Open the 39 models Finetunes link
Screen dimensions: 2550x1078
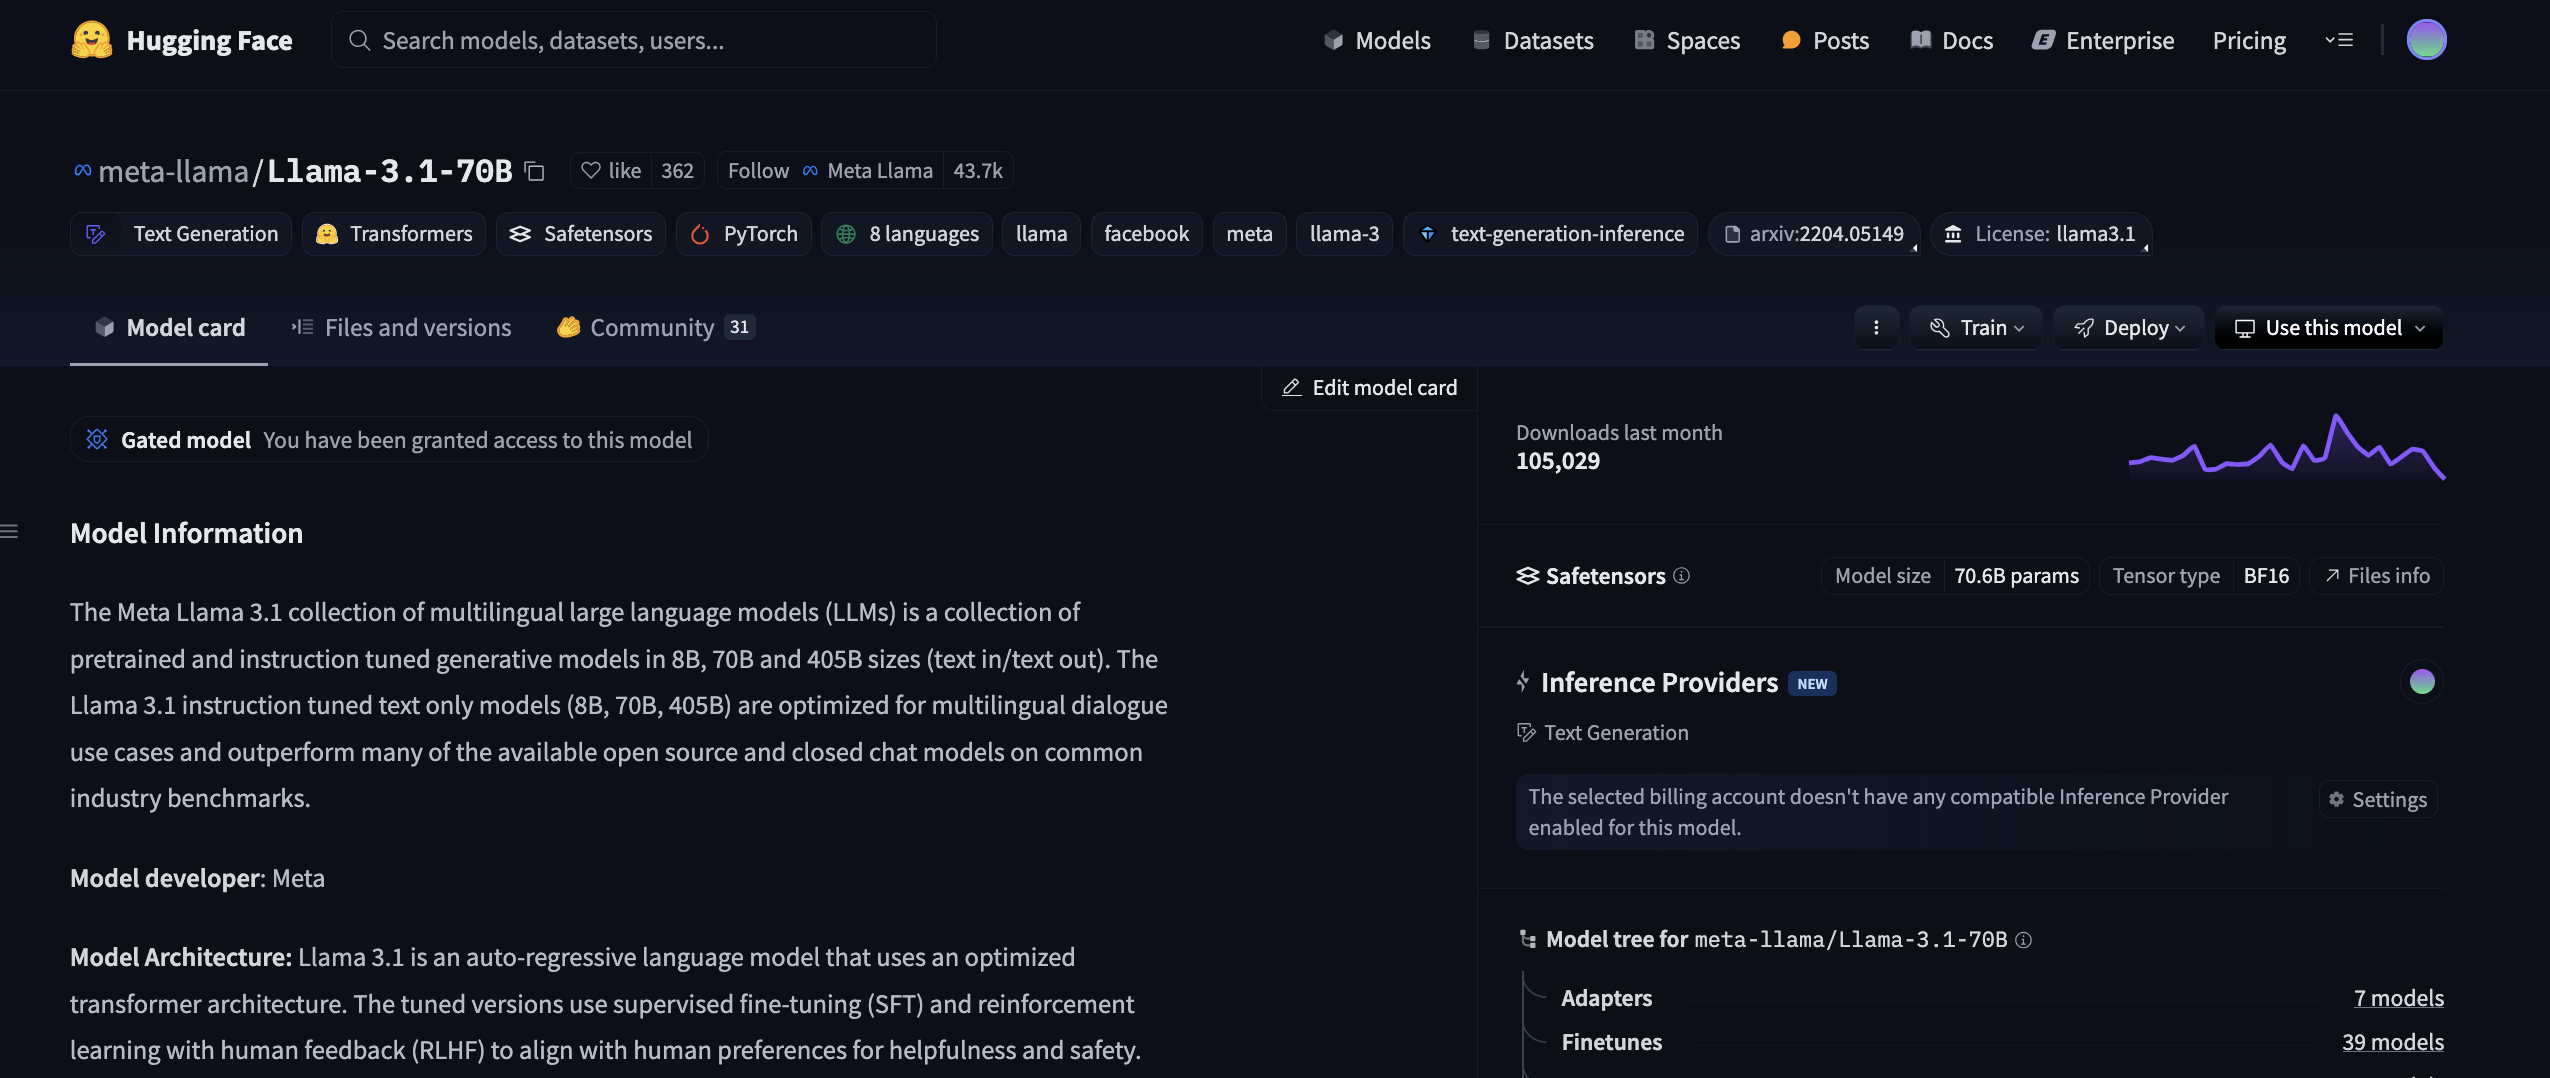point(2392,1042)
